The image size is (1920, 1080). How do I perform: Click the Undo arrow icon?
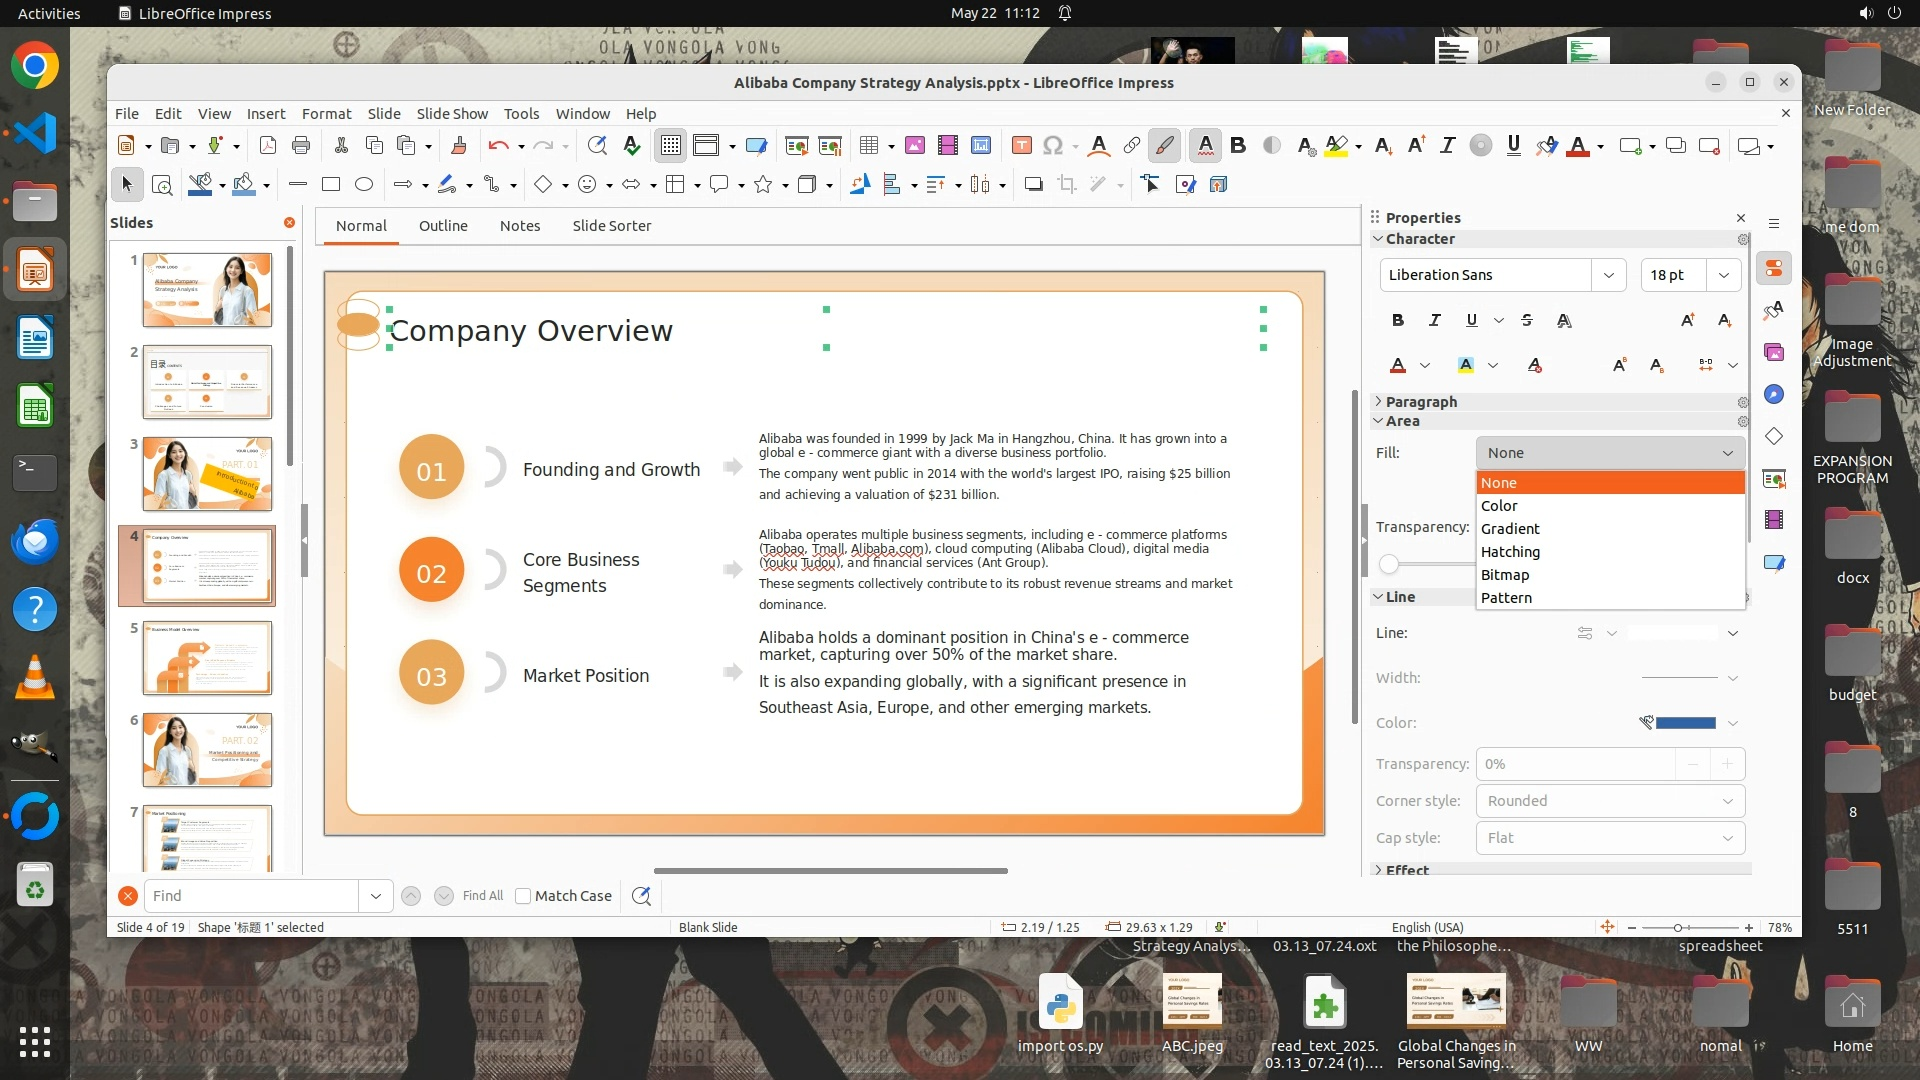pyautogui.click(x=498, y=146)
